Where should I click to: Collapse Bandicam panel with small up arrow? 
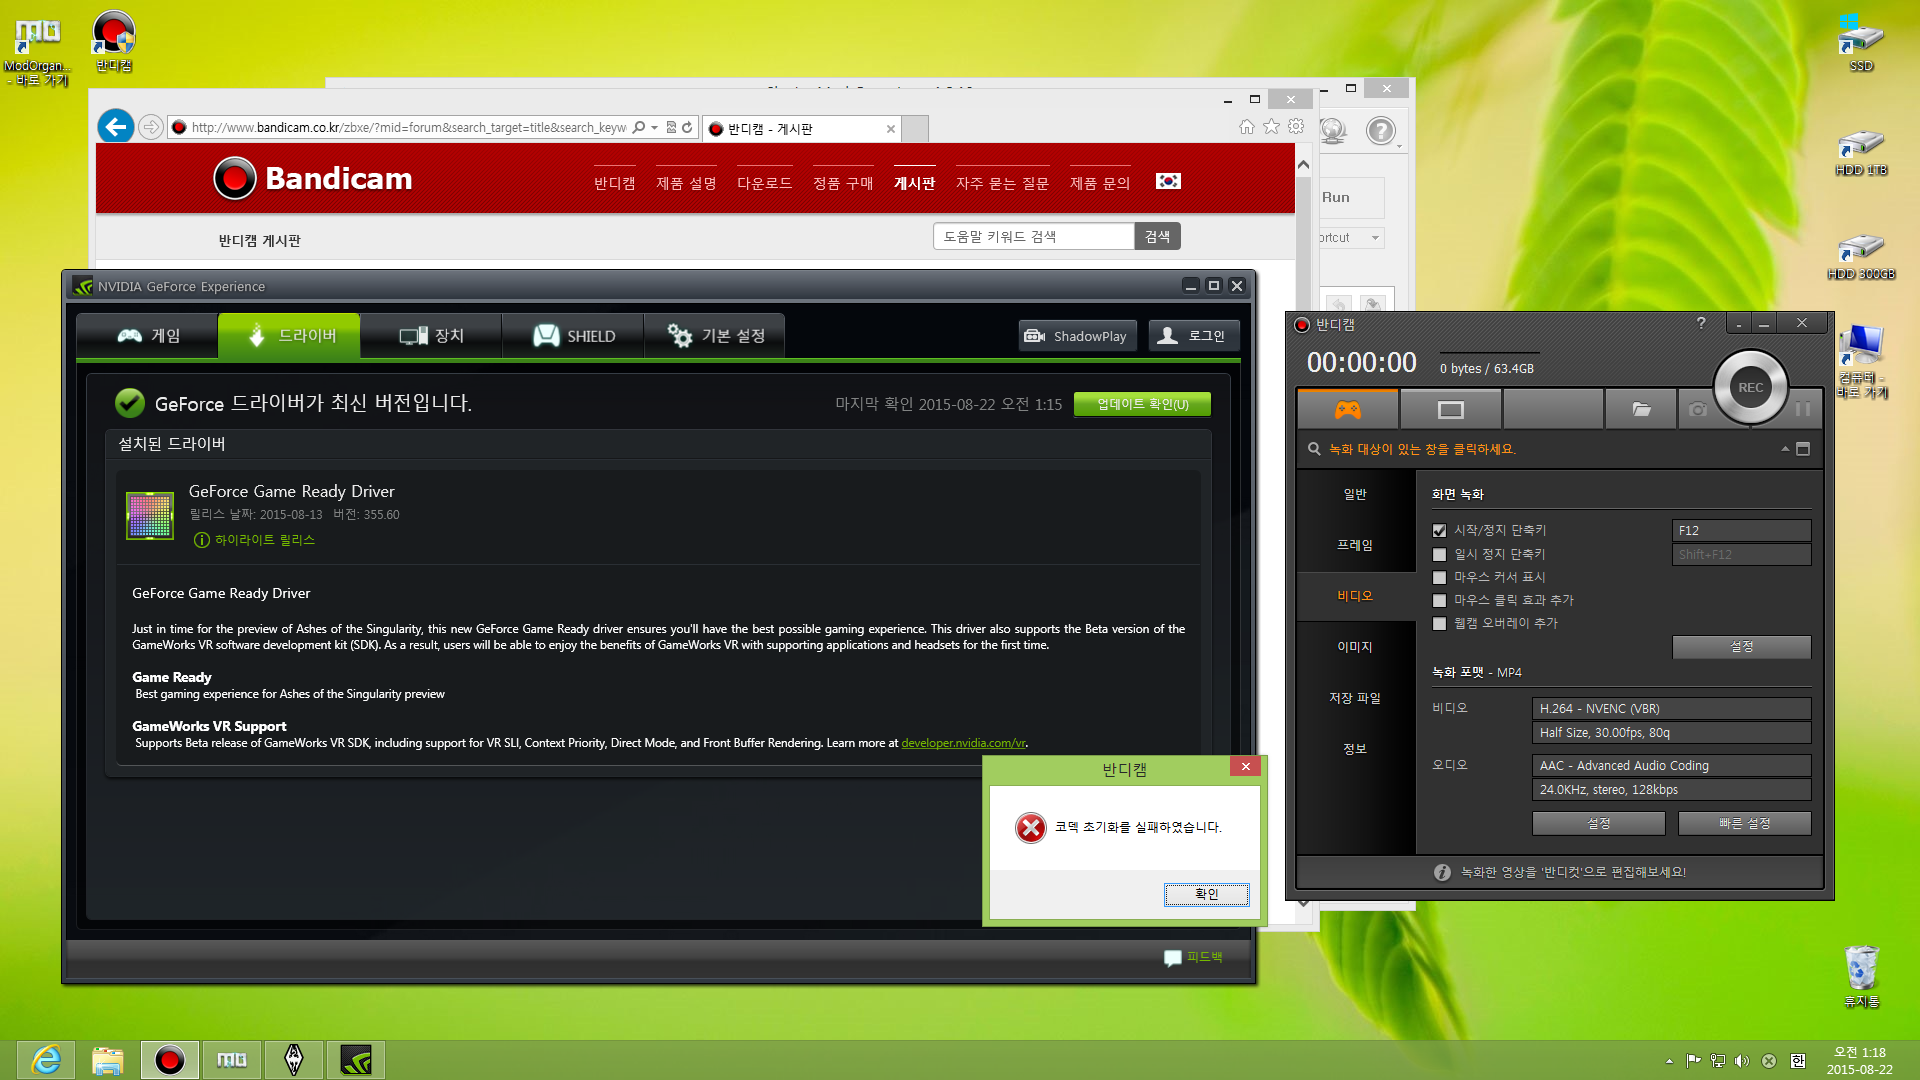1785,449
